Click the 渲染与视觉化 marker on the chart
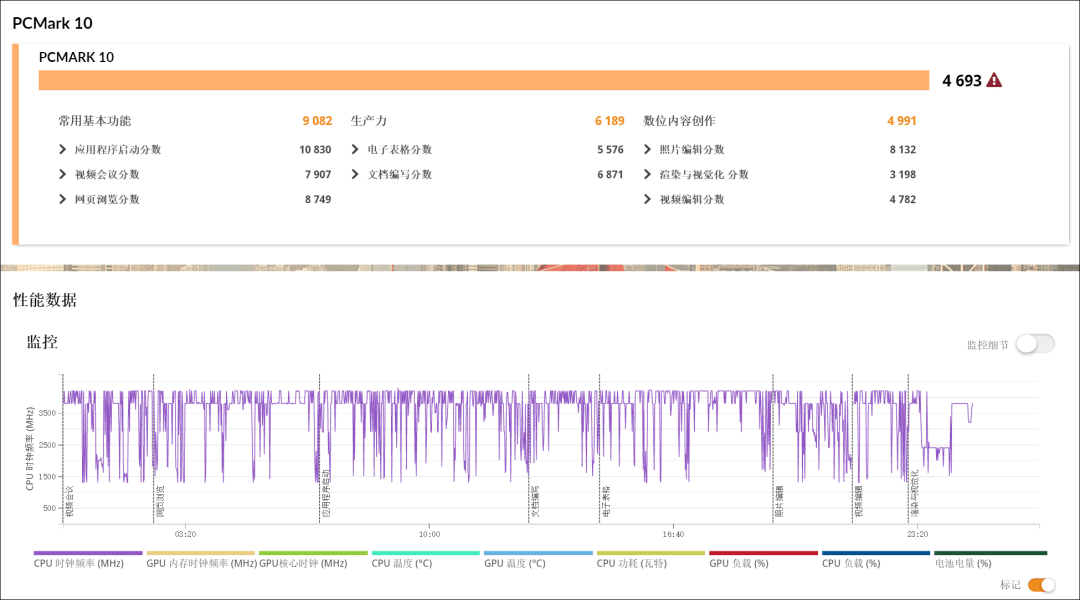Screen dimensions: 1080x600 915,494
